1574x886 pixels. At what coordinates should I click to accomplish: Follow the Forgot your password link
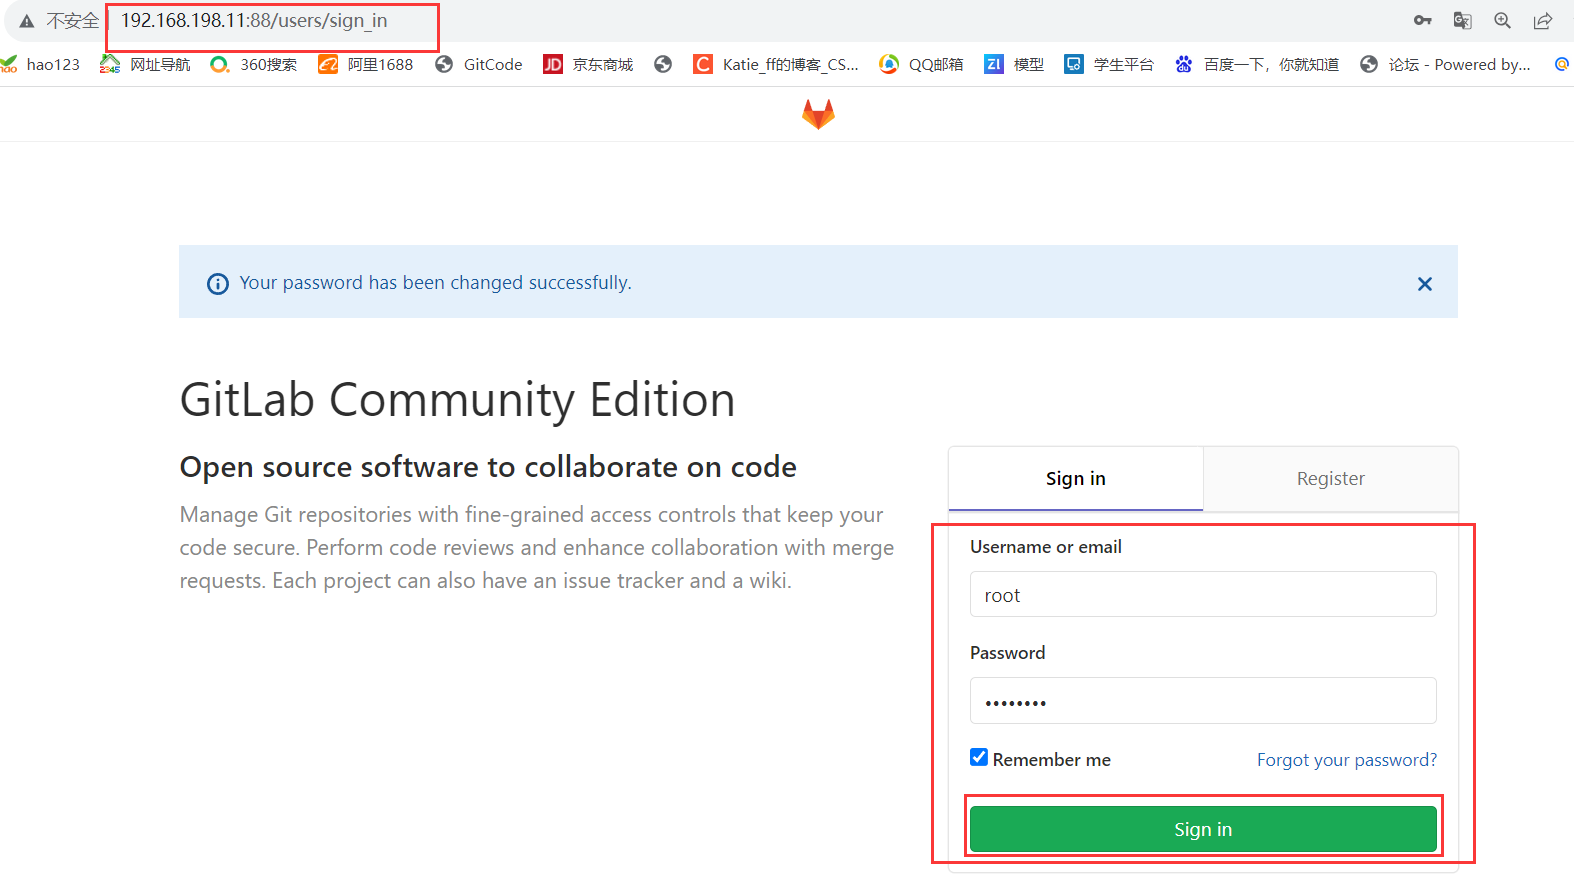tap(1347, 760)
